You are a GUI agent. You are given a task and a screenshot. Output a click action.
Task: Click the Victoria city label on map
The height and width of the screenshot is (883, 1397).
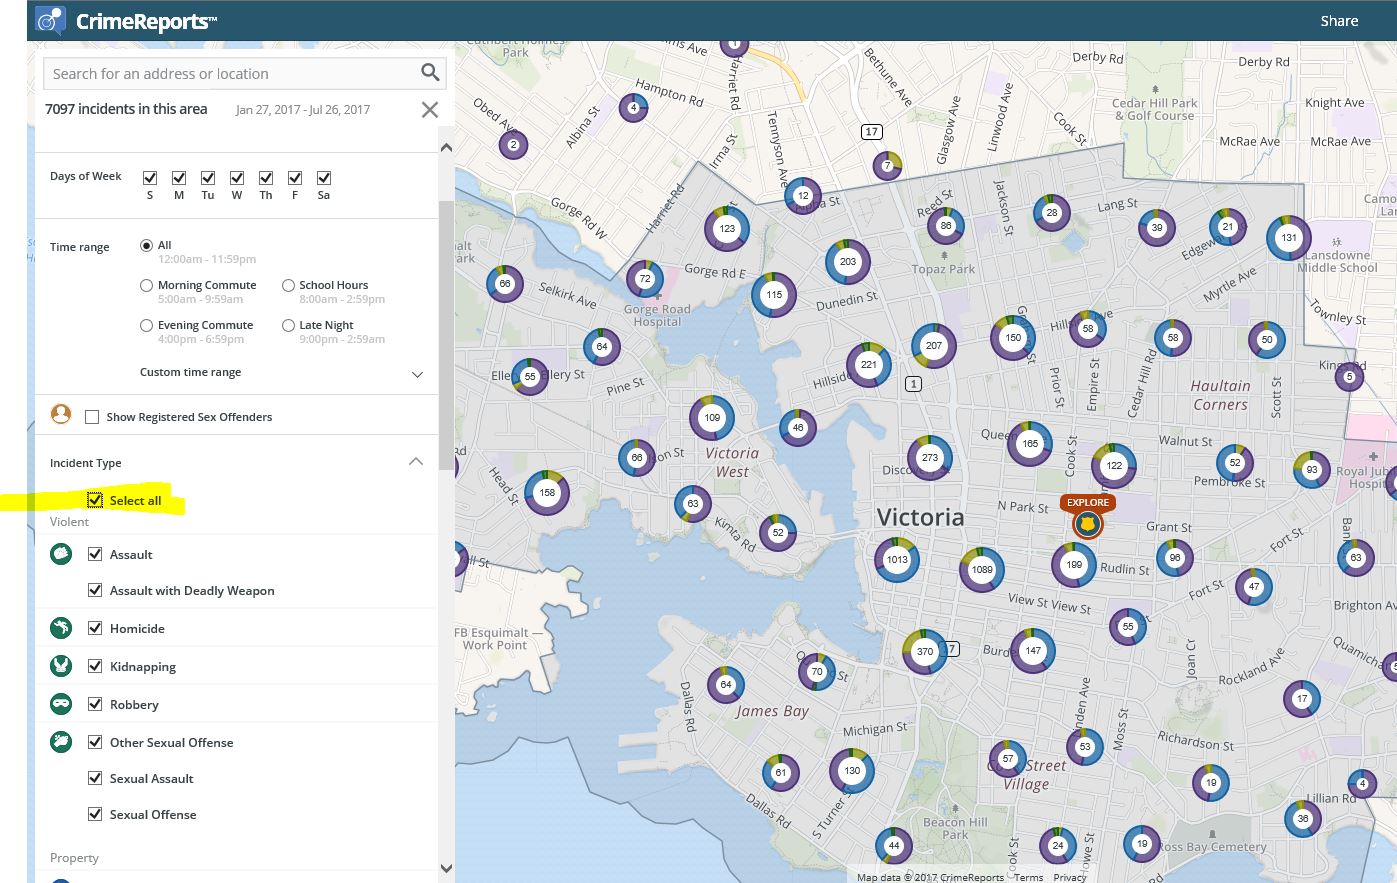point(920,517)
